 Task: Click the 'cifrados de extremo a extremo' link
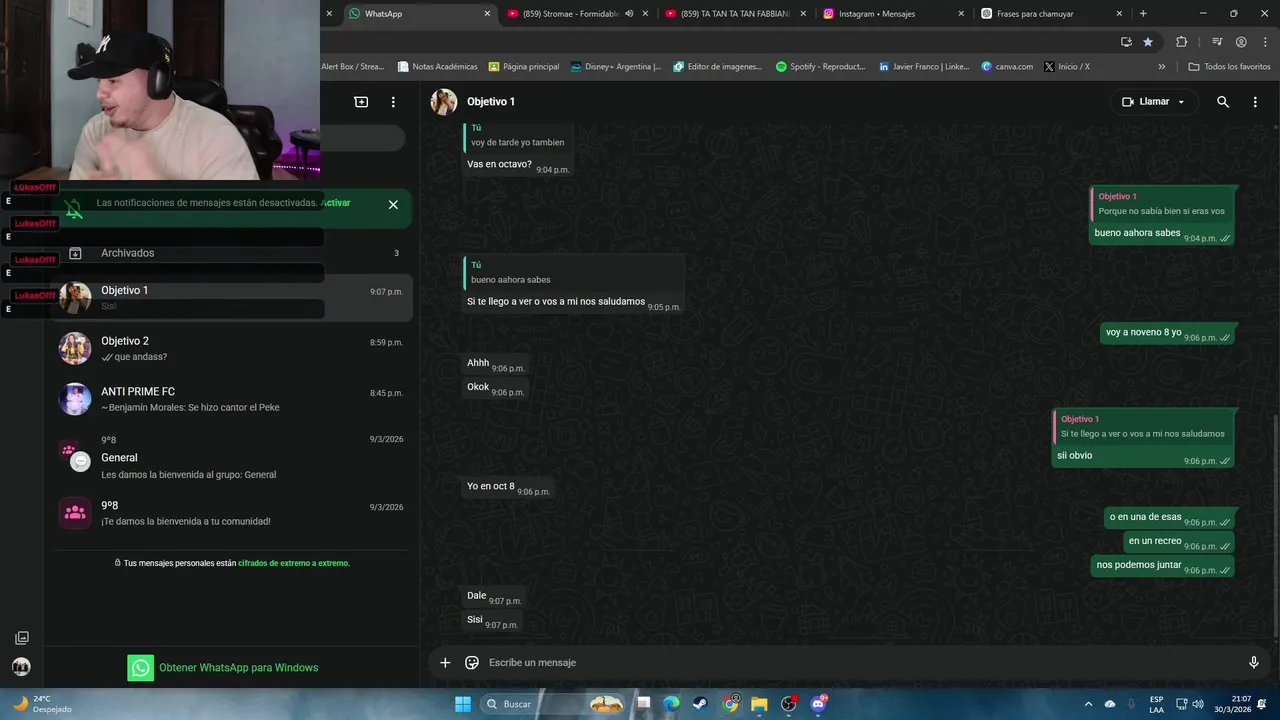pyautogui.click(x=294, y=563)
